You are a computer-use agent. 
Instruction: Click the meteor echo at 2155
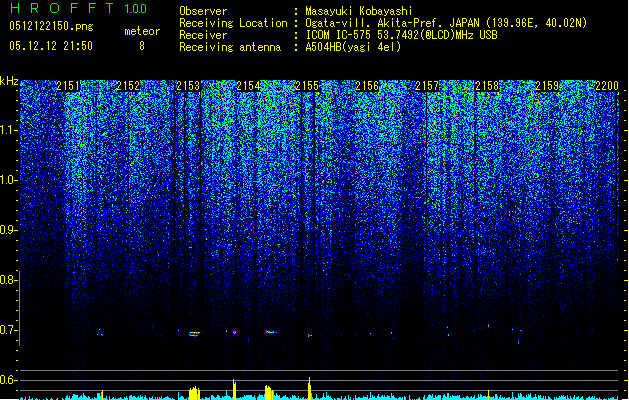(x=309, y=335)
